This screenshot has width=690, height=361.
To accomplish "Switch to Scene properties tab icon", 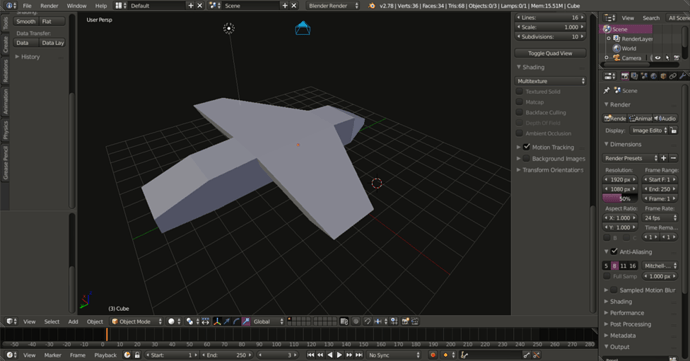I will click(x=644, y=76).
